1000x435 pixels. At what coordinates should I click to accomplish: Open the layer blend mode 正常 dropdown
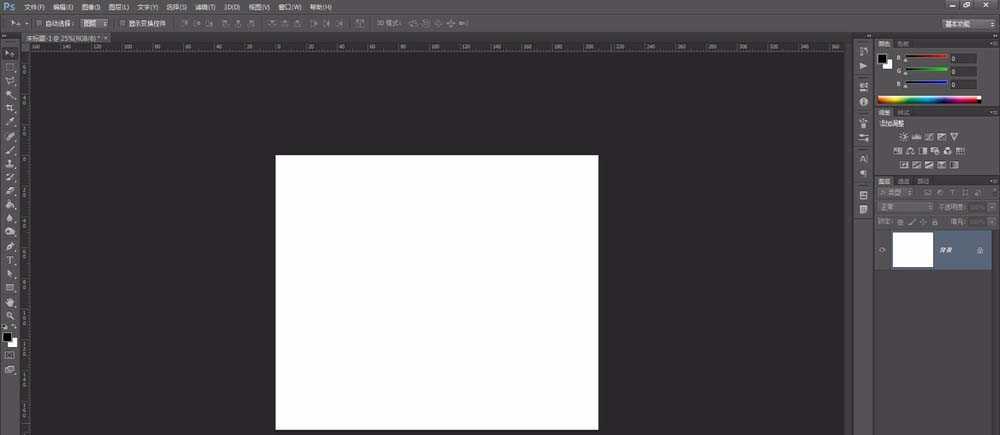tap(905, 207)
